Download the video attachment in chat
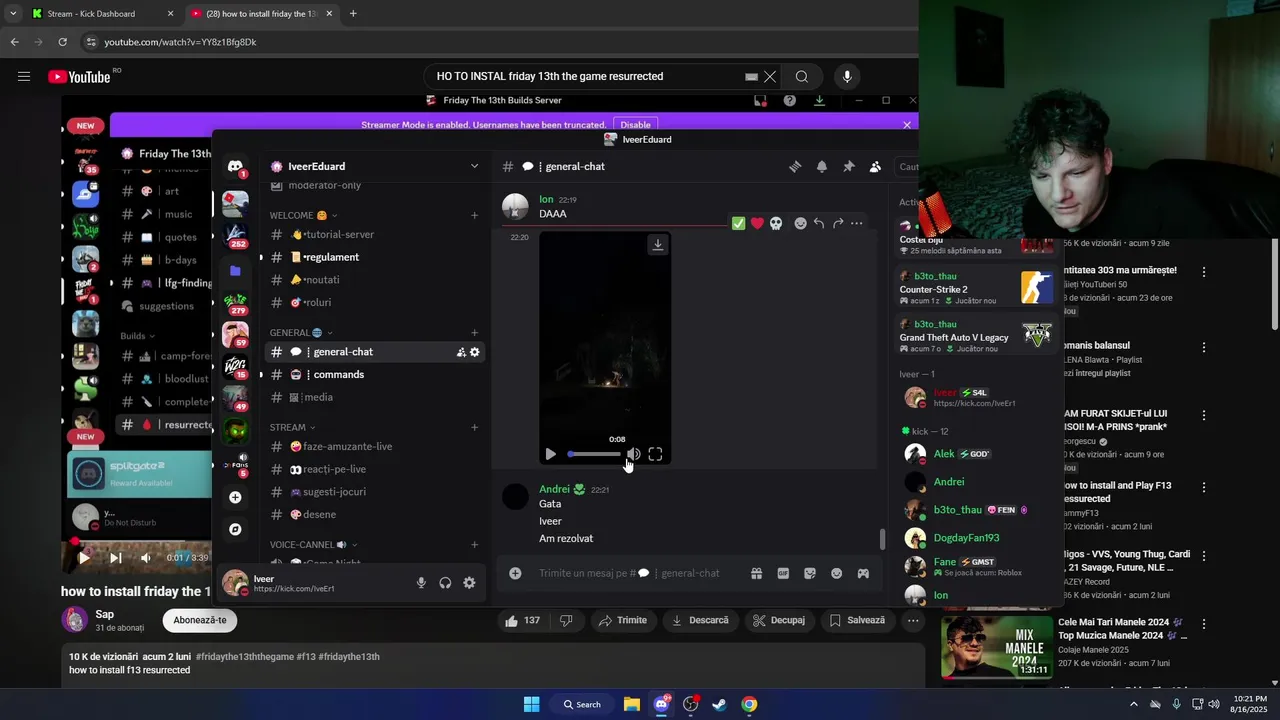 pos(657,244)
